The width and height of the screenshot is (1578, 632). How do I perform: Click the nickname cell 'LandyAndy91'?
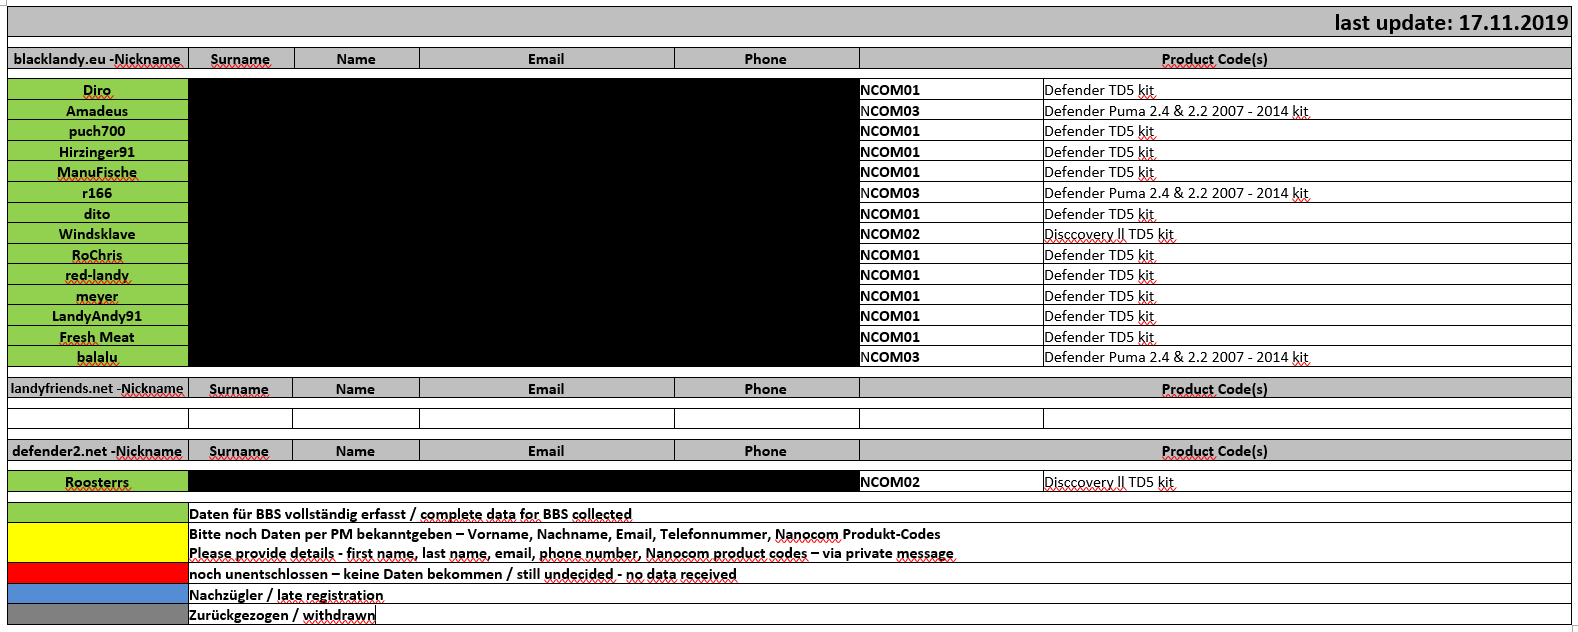coord(97,316)
